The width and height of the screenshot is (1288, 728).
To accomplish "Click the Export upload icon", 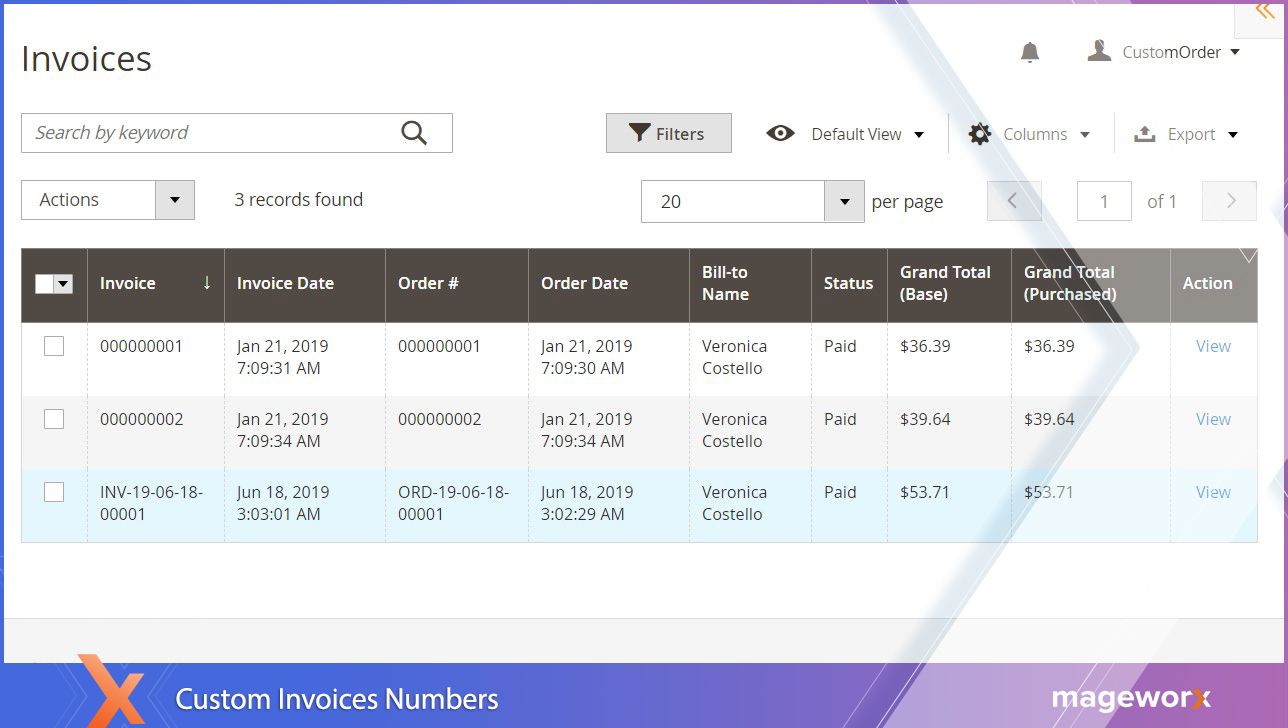I will pos(1144,134).
